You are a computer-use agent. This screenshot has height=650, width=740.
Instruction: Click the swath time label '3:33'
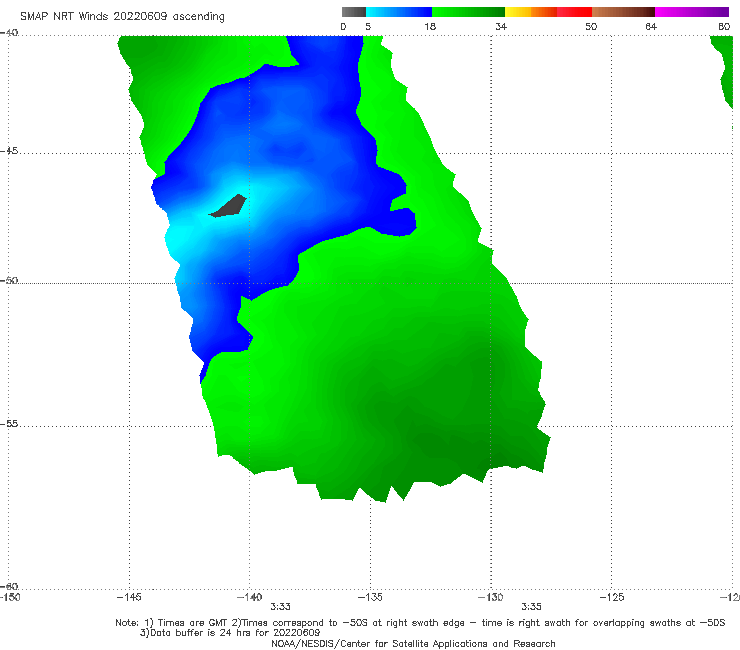280,607
